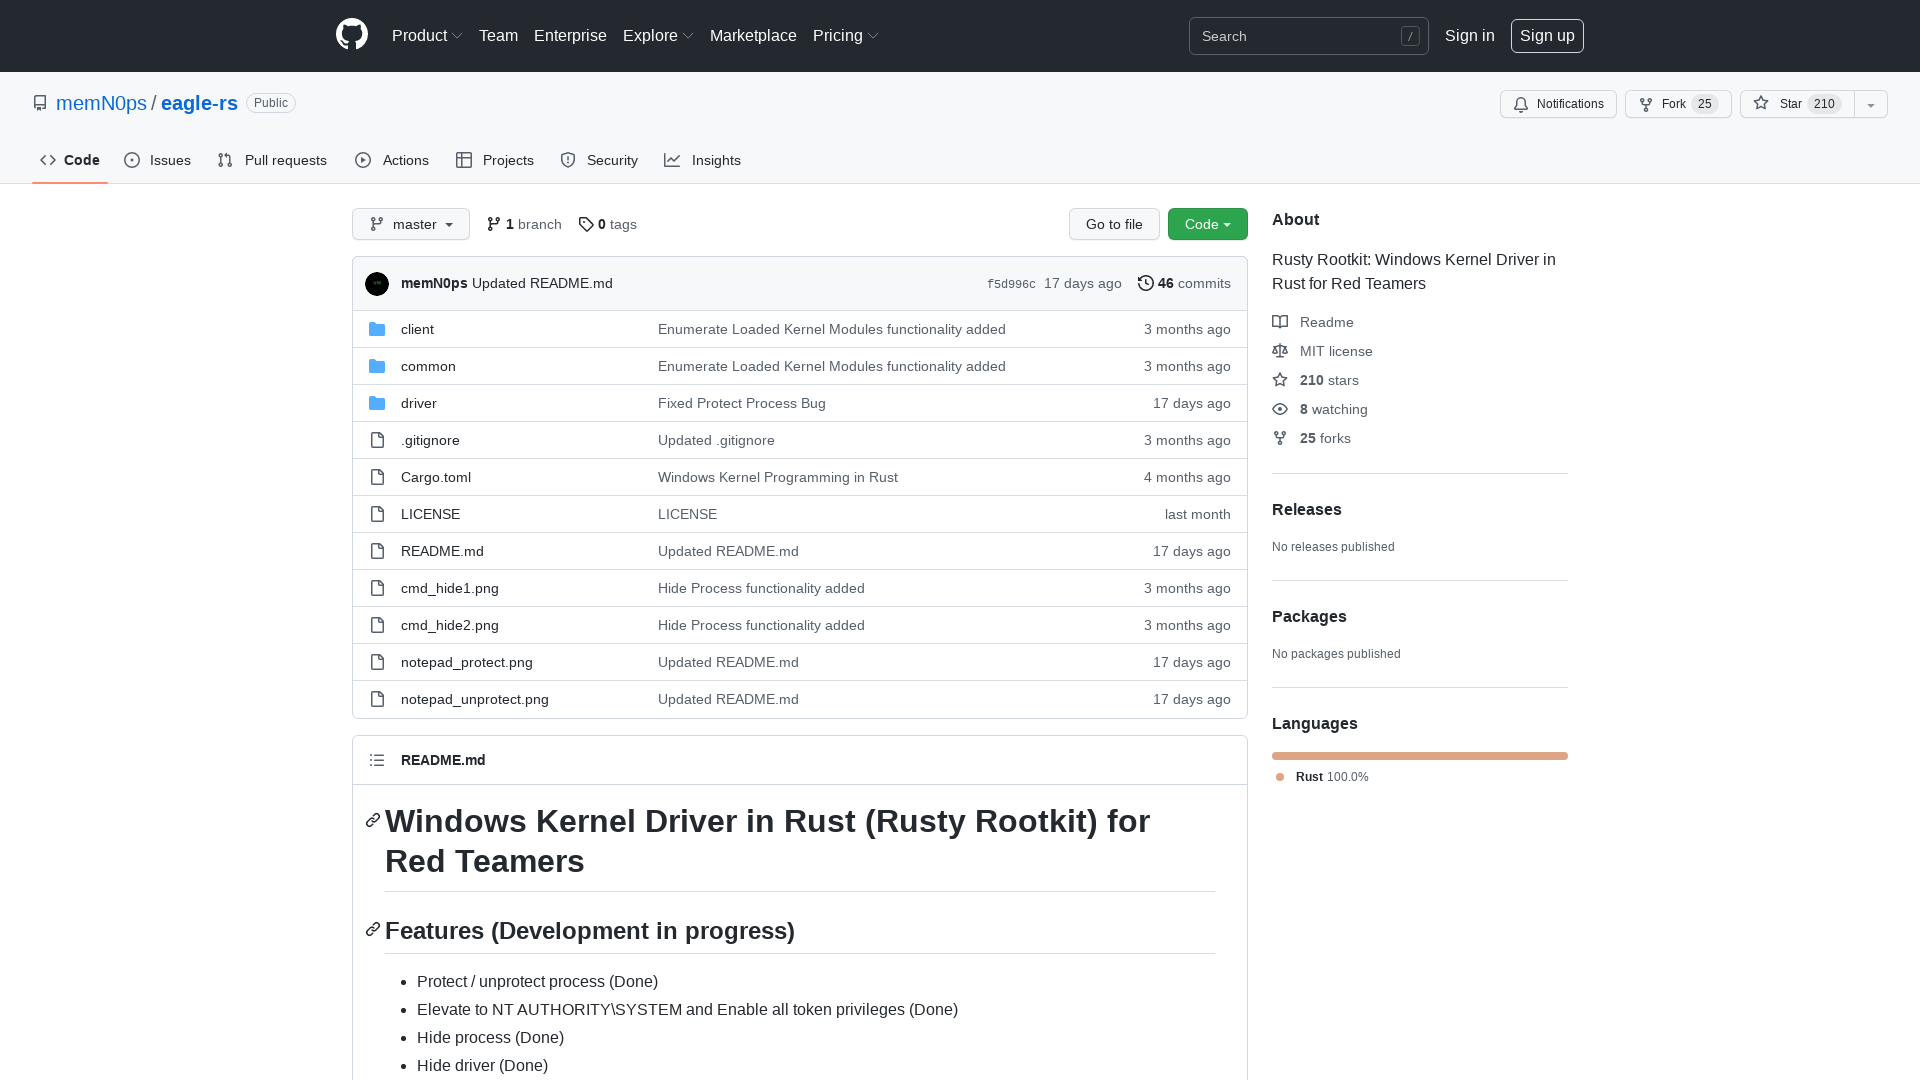Click the scale icon next to MIT license
Screen dimensions: 1920x1080
coord(1280,350)
